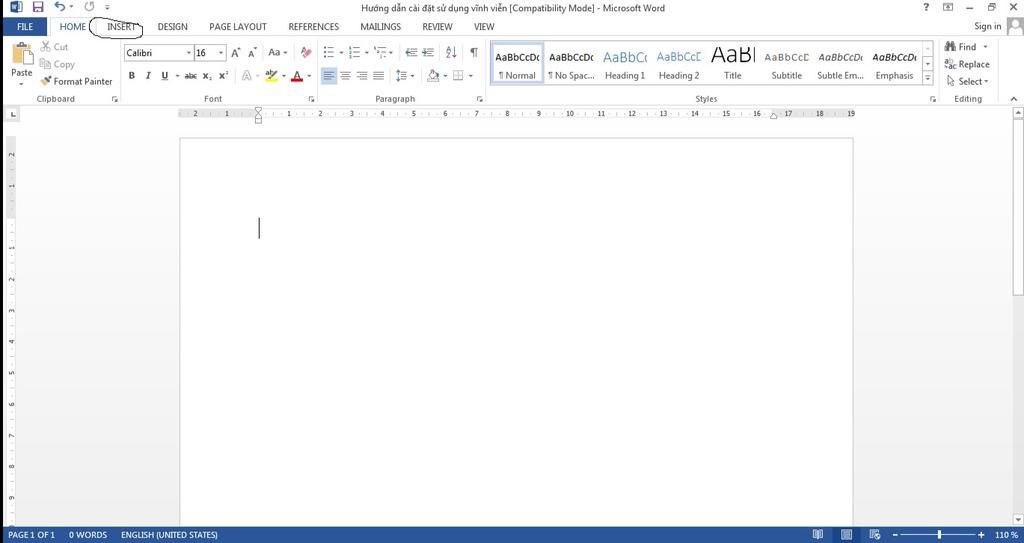Viewport: 1024px width, 543px height.
Task: Click the Clear All Formatting icon
Action: point(306,52)
